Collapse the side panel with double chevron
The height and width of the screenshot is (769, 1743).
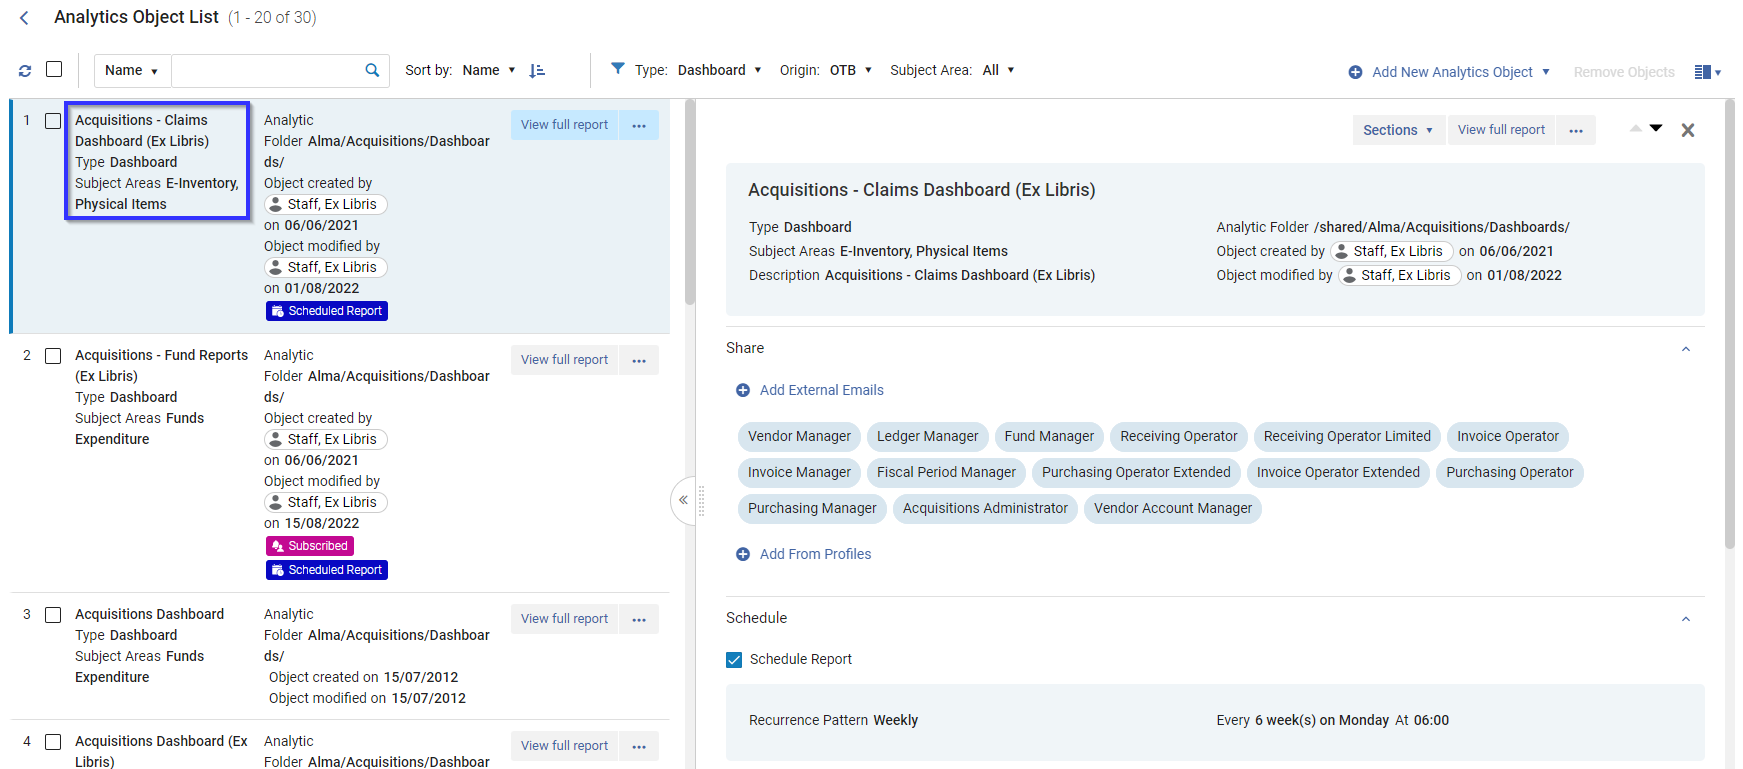point(683,500)
